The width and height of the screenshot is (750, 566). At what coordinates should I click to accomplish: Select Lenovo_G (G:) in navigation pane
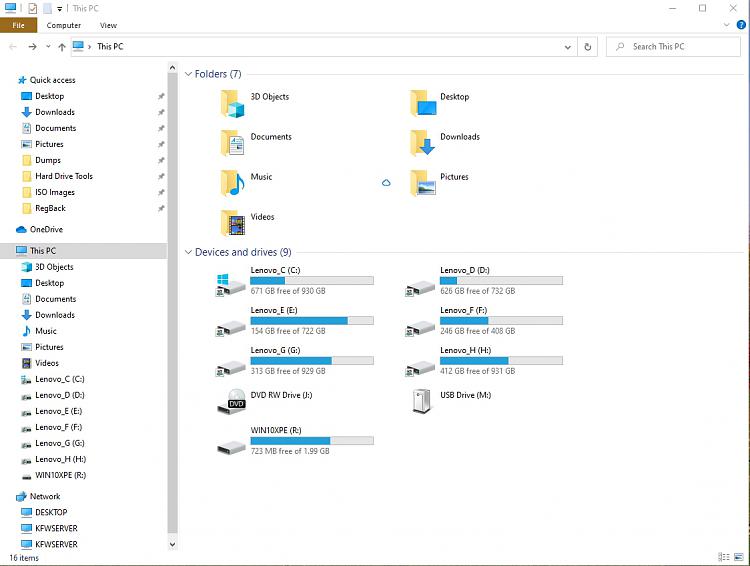click(59, 443)
